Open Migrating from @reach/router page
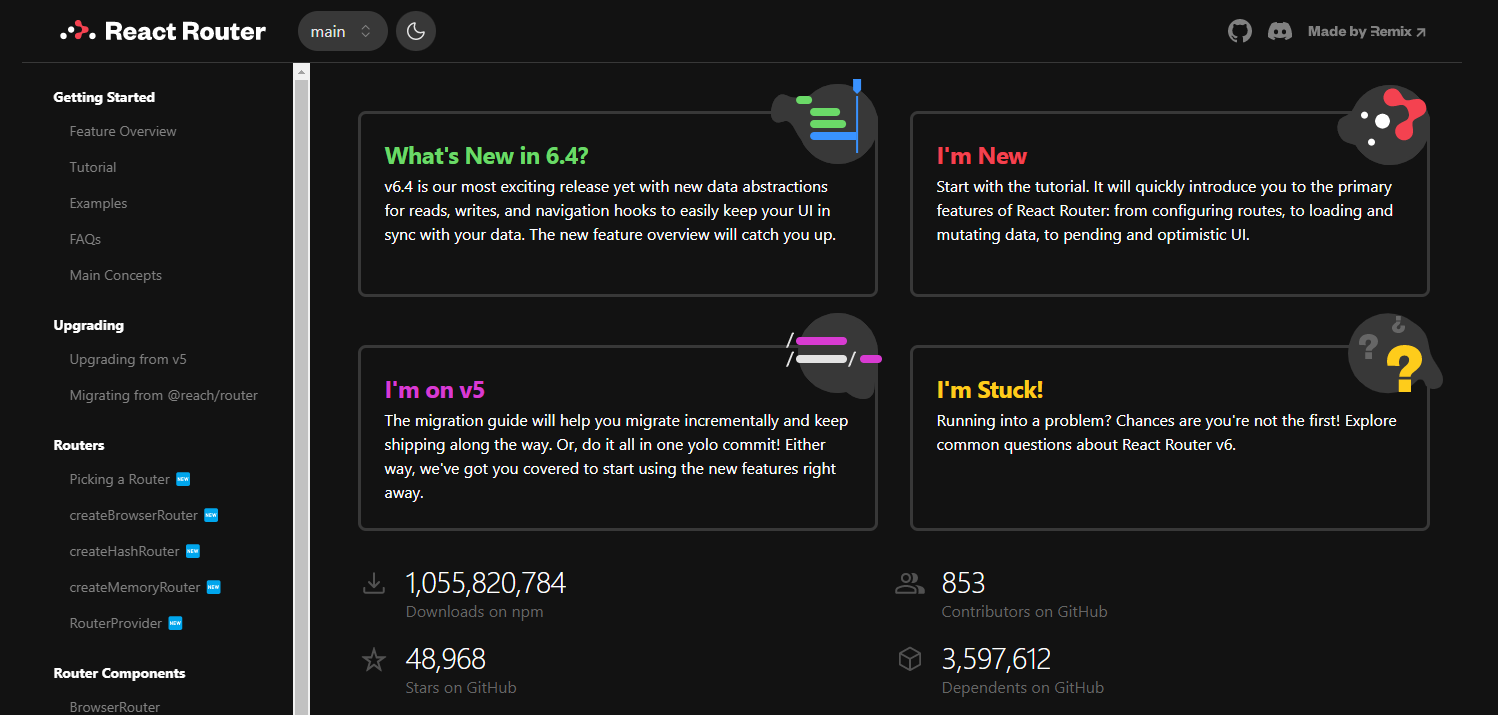 coord(163,395)
